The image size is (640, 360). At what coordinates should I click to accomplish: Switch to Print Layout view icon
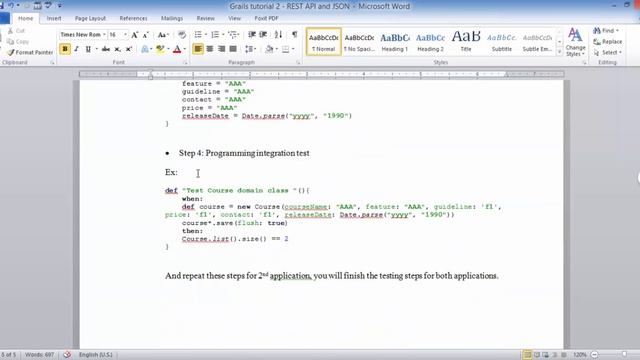point(527,355)
